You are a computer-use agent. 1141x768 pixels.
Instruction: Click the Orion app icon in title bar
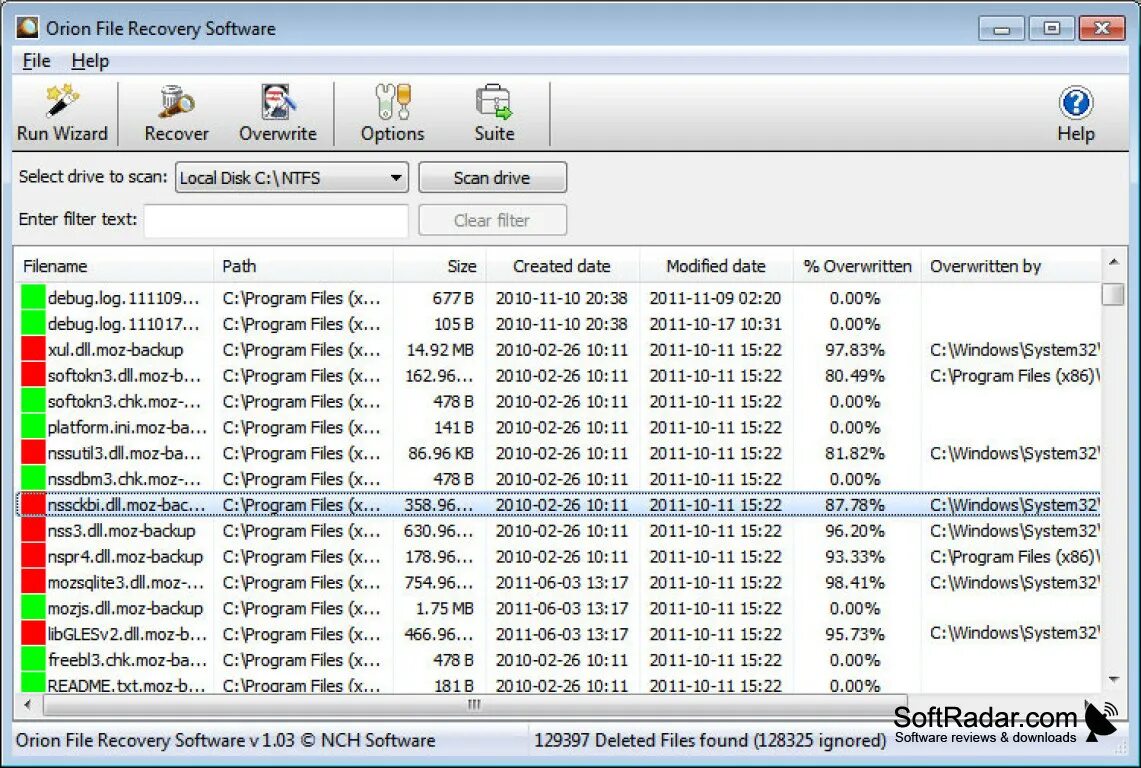tap(28, 28)
